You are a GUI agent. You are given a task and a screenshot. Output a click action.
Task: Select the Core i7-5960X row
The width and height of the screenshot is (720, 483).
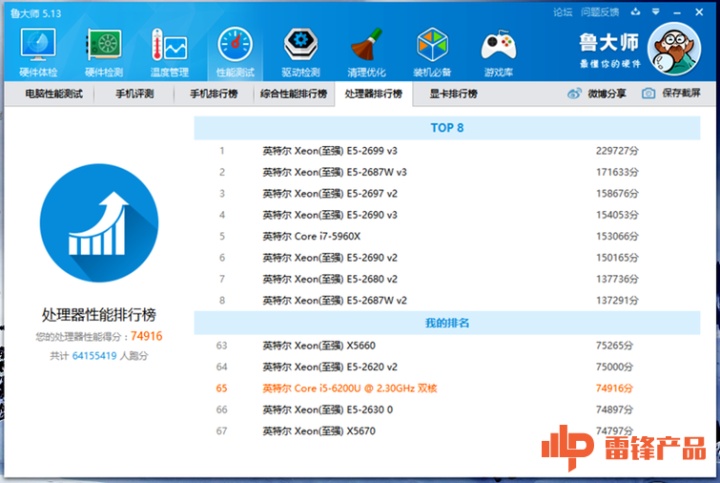tap(447, 236)
